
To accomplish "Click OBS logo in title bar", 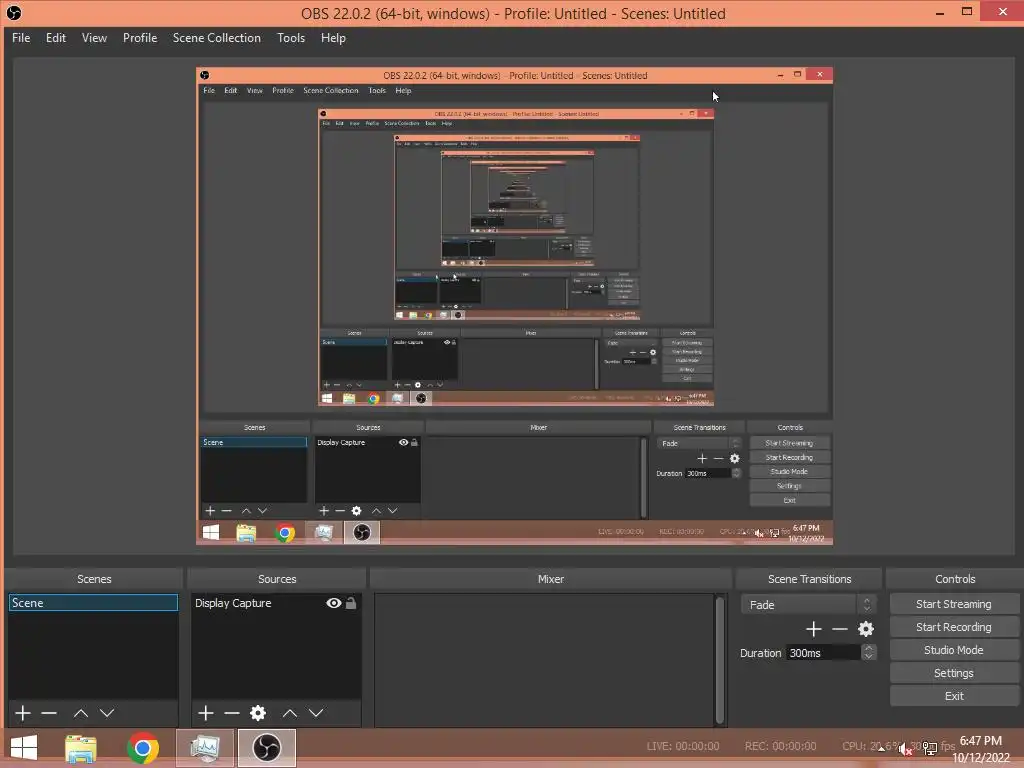I will [14, 12].
